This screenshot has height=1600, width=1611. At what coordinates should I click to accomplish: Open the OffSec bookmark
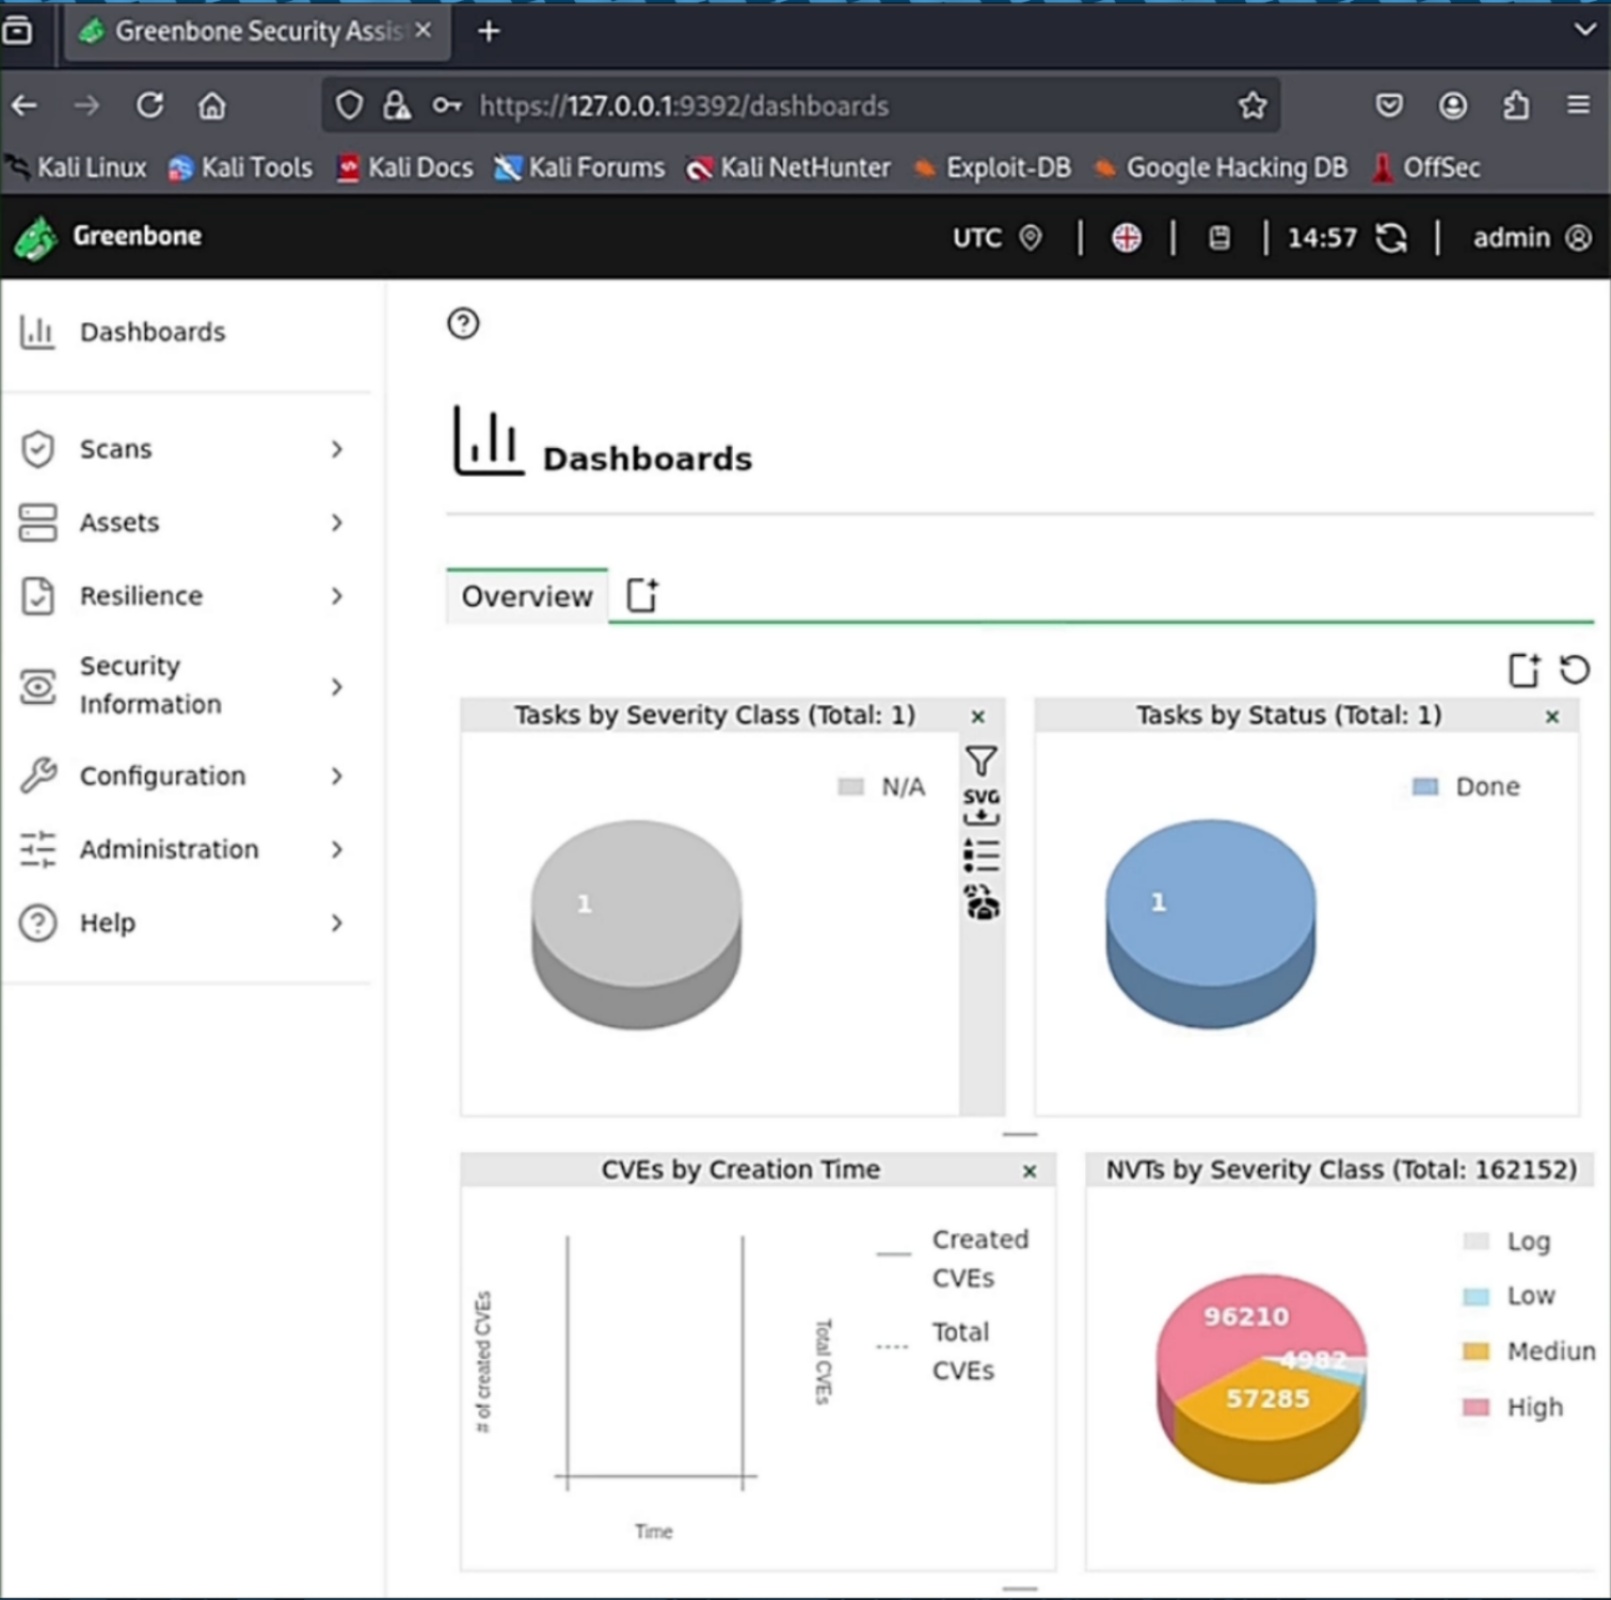pos(1425,167)
